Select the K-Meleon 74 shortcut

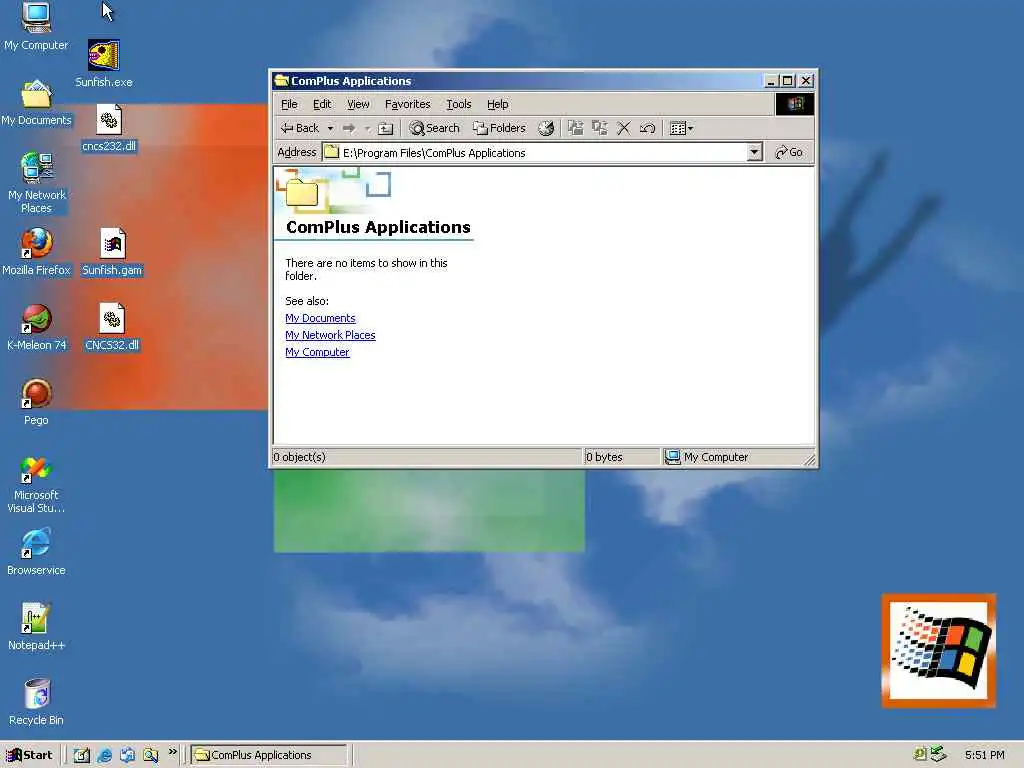pyautogui.click(x=36, y=327)
